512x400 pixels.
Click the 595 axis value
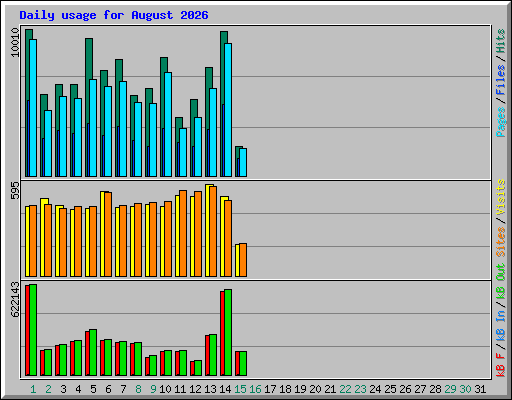pyautogui.click(x=15, y=190)
